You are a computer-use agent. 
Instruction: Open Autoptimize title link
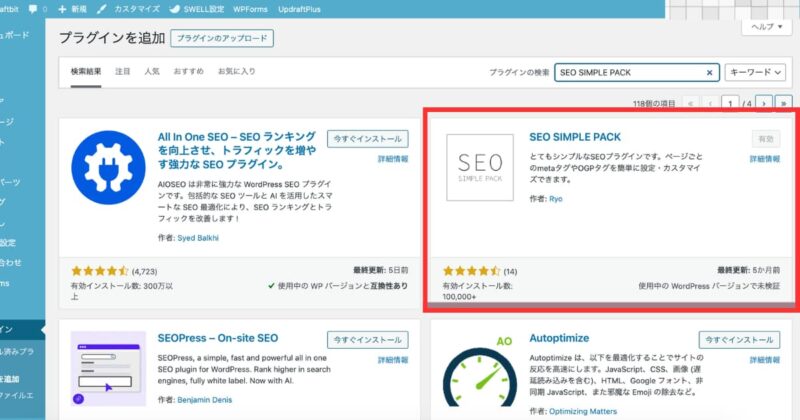(559, 338)
